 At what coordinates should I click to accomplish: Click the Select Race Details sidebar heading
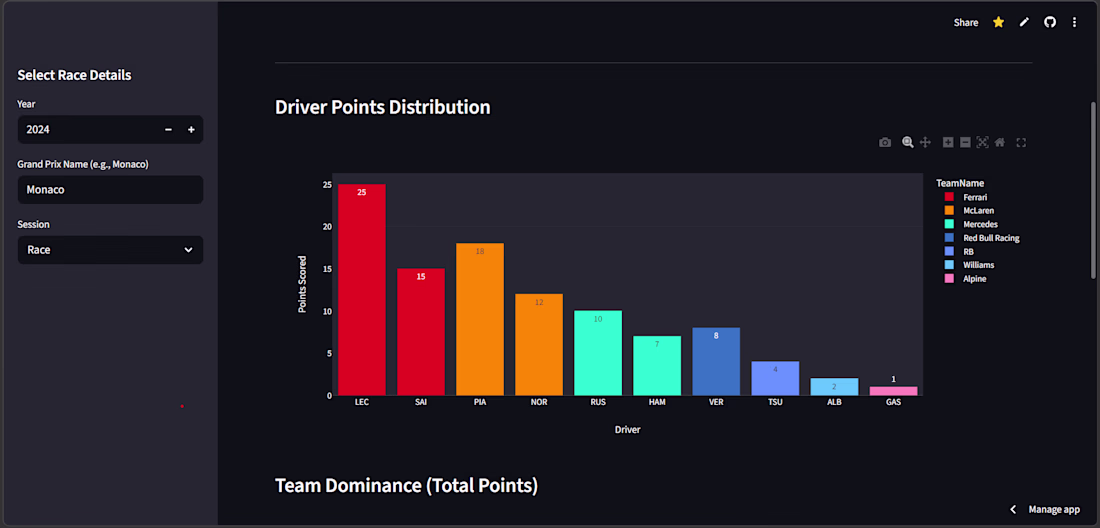click(74, 75)
